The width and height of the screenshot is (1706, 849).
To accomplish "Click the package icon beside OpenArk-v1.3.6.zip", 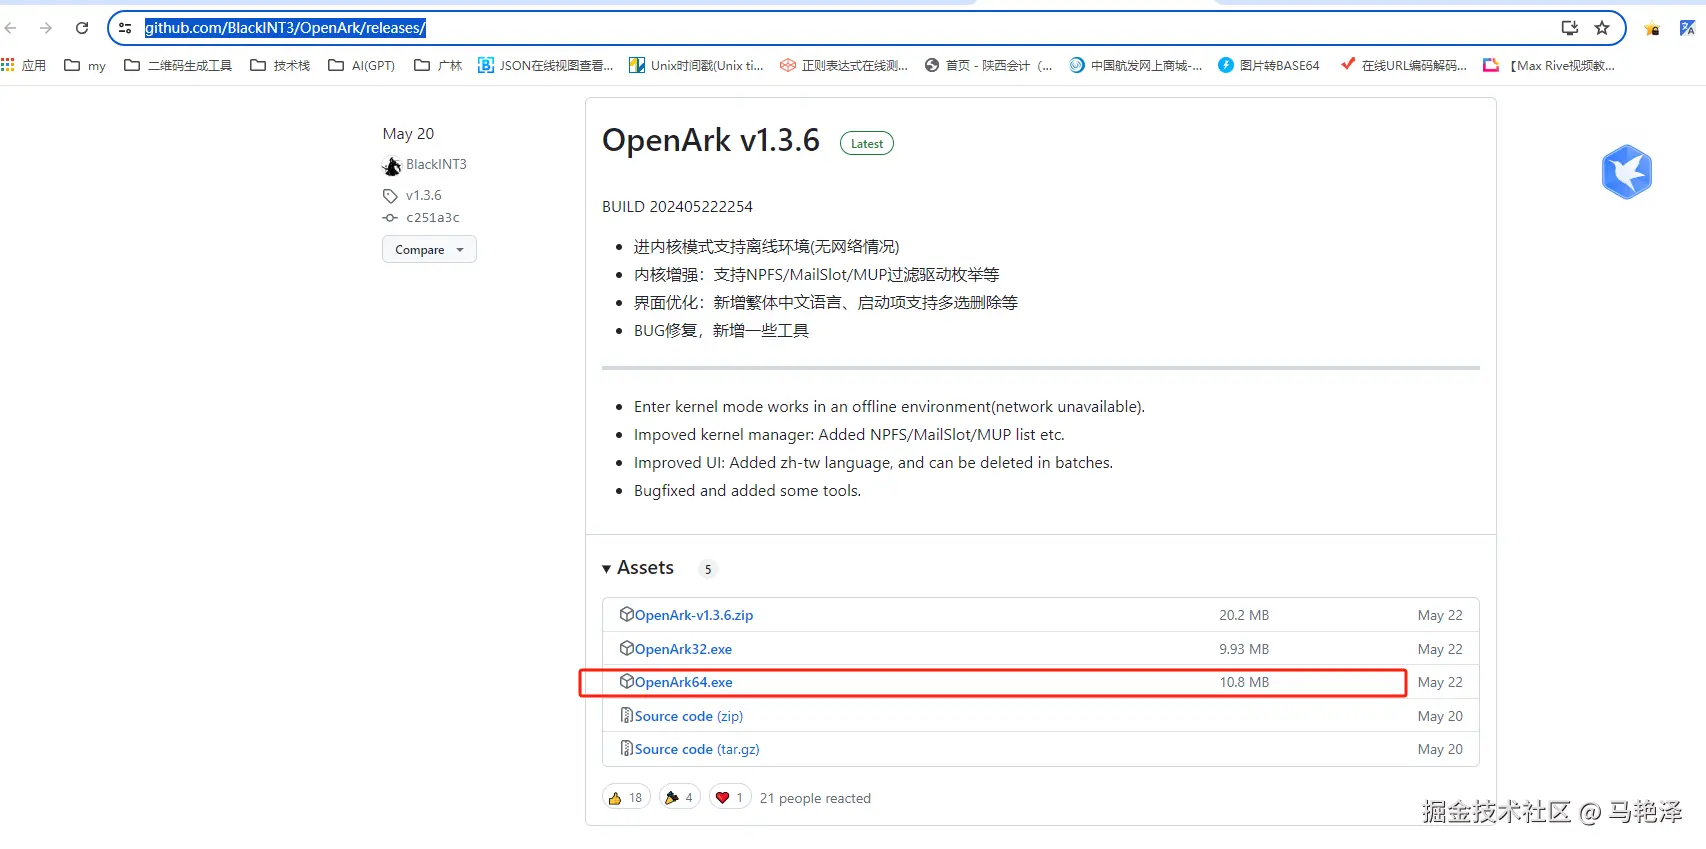I will coord(627,614).
